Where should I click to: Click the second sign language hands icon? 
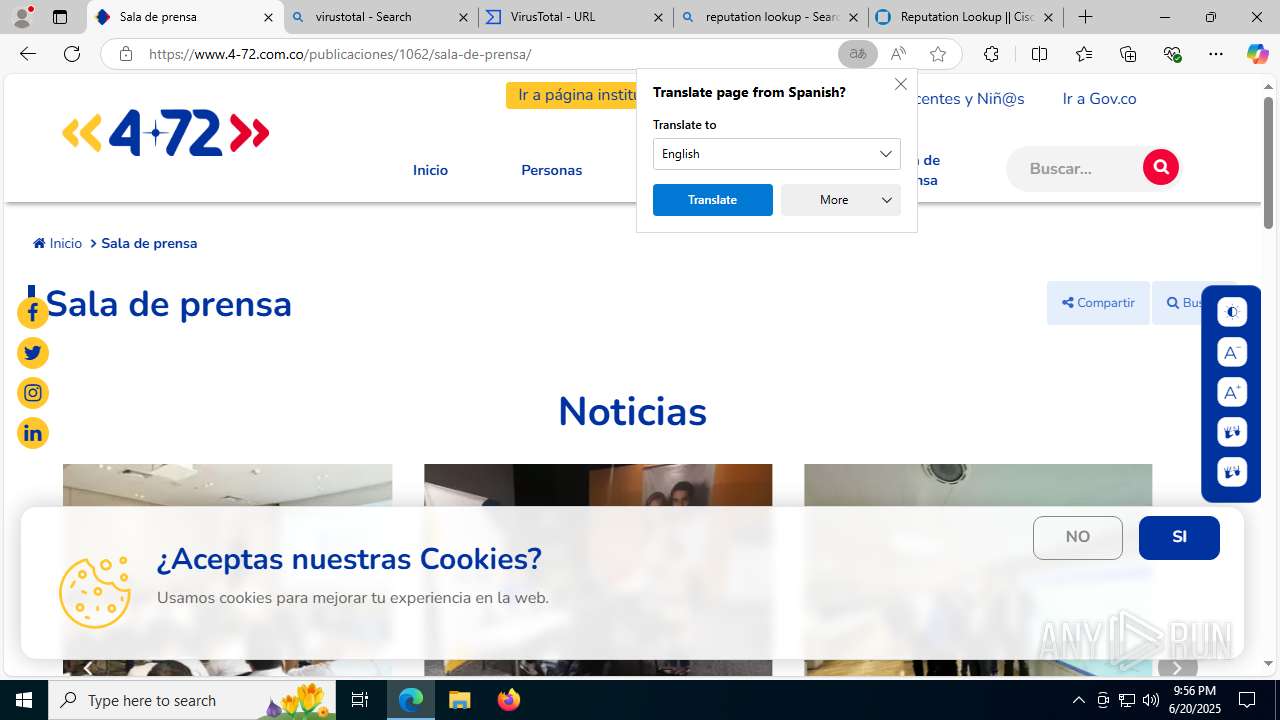click(x=1232, y=472)
